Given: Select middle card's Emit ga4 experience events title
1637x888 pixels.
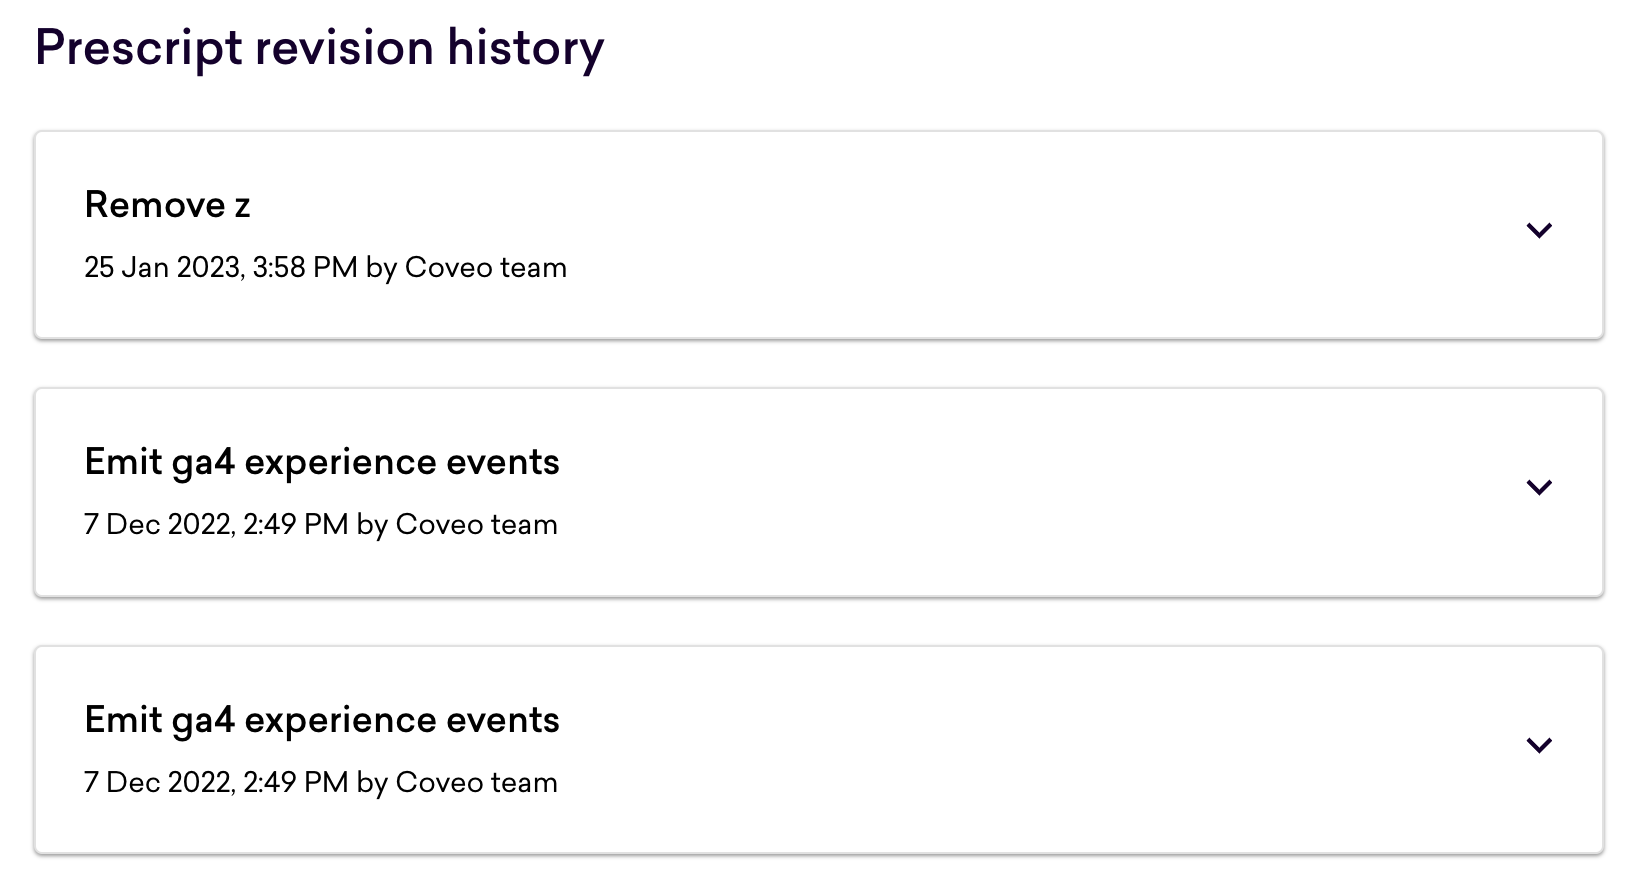Looking at the screenshot, I should (322, 463).
